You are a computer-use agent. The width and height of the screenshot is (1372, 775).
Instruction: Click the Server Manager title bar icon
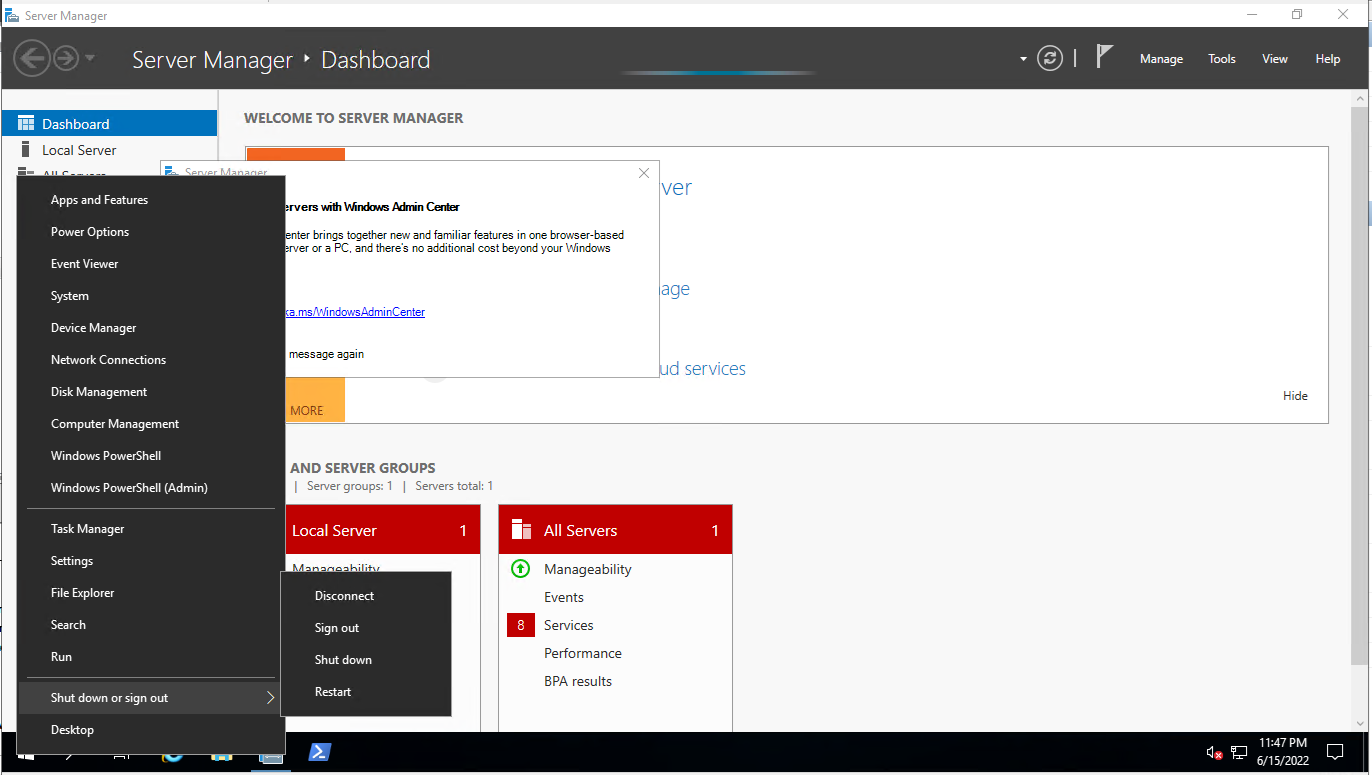click(11, 15)
